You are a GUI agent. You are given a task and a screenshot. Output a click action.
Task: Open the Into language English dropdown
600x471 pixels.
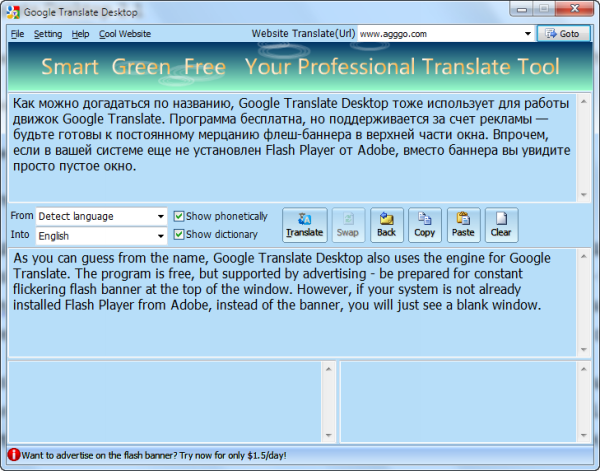(101, 236)
